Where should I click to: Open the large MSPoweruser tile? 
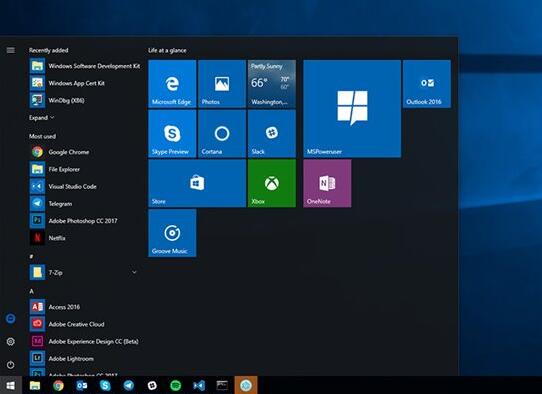pos(352,109)
